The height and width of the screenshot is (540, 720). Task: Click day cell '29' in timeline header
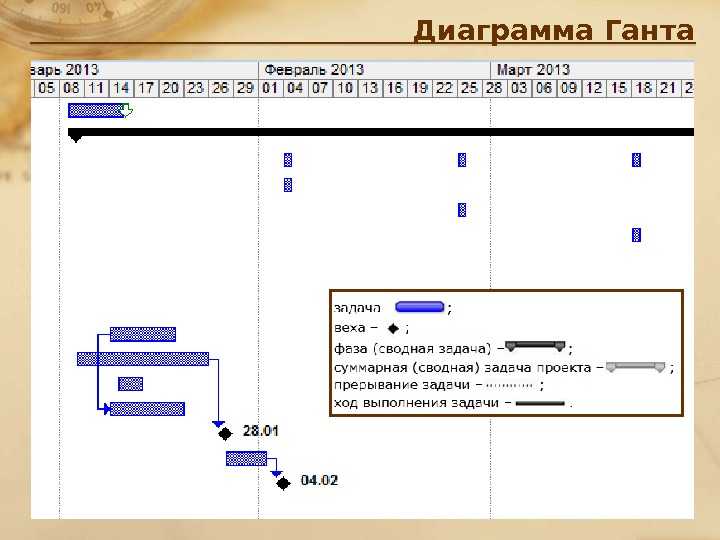[x=245, y=88]
